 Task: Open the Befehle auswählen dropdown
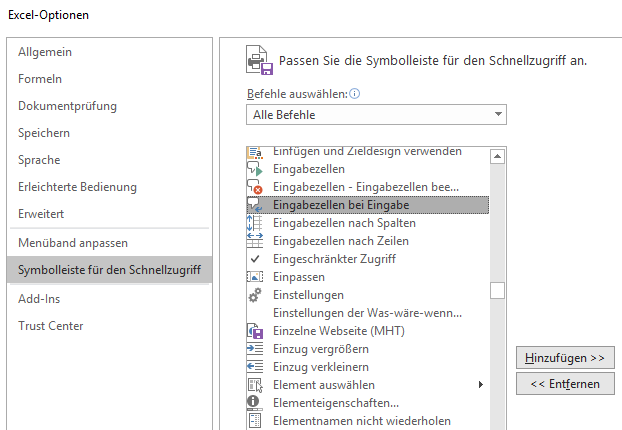coord(376,115)
